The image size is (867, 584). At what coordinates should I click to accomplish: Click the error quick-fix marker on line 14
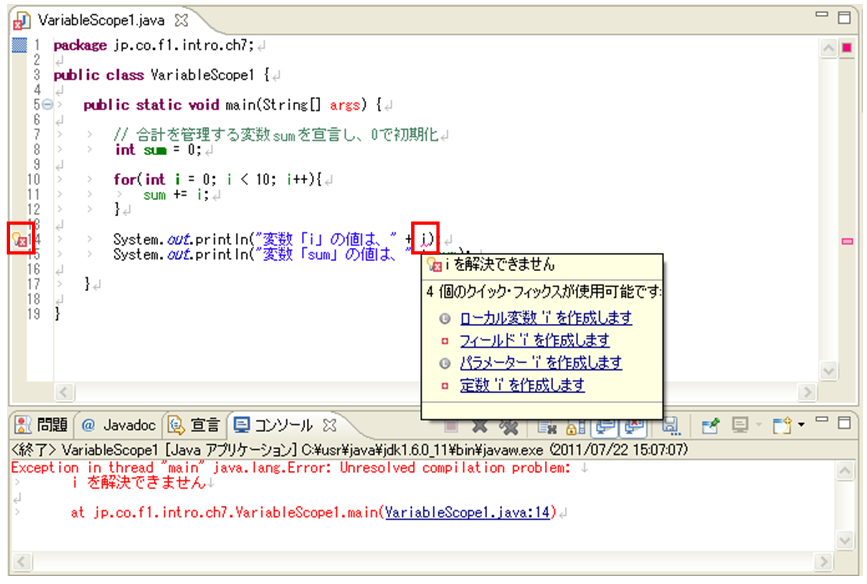click(x=20, y=239)
